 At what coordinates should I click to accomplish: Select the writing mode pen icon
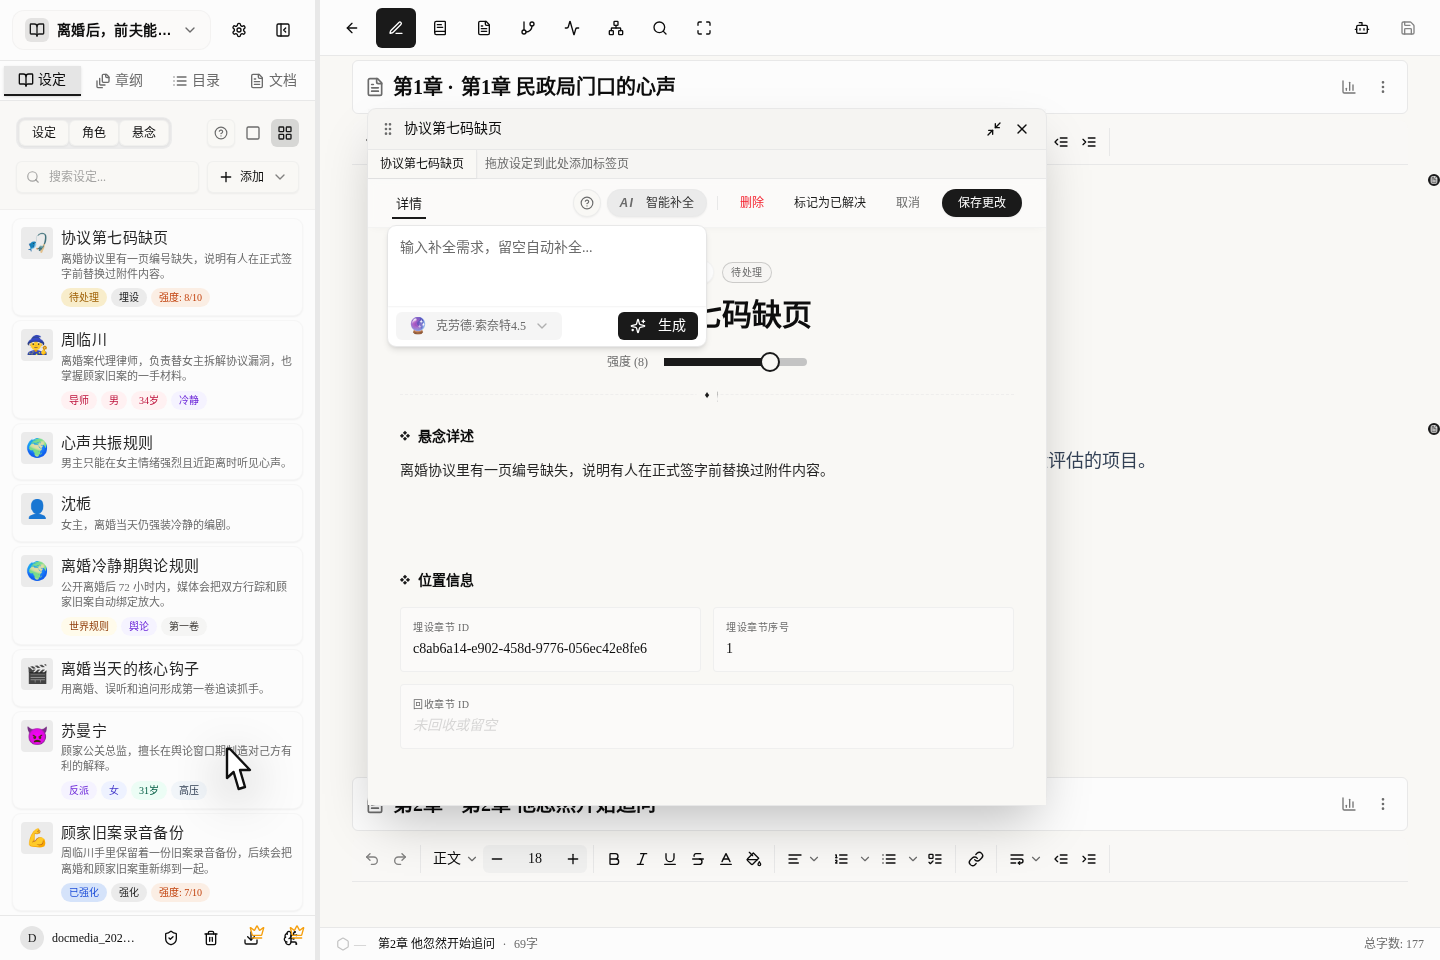(396, 28)
